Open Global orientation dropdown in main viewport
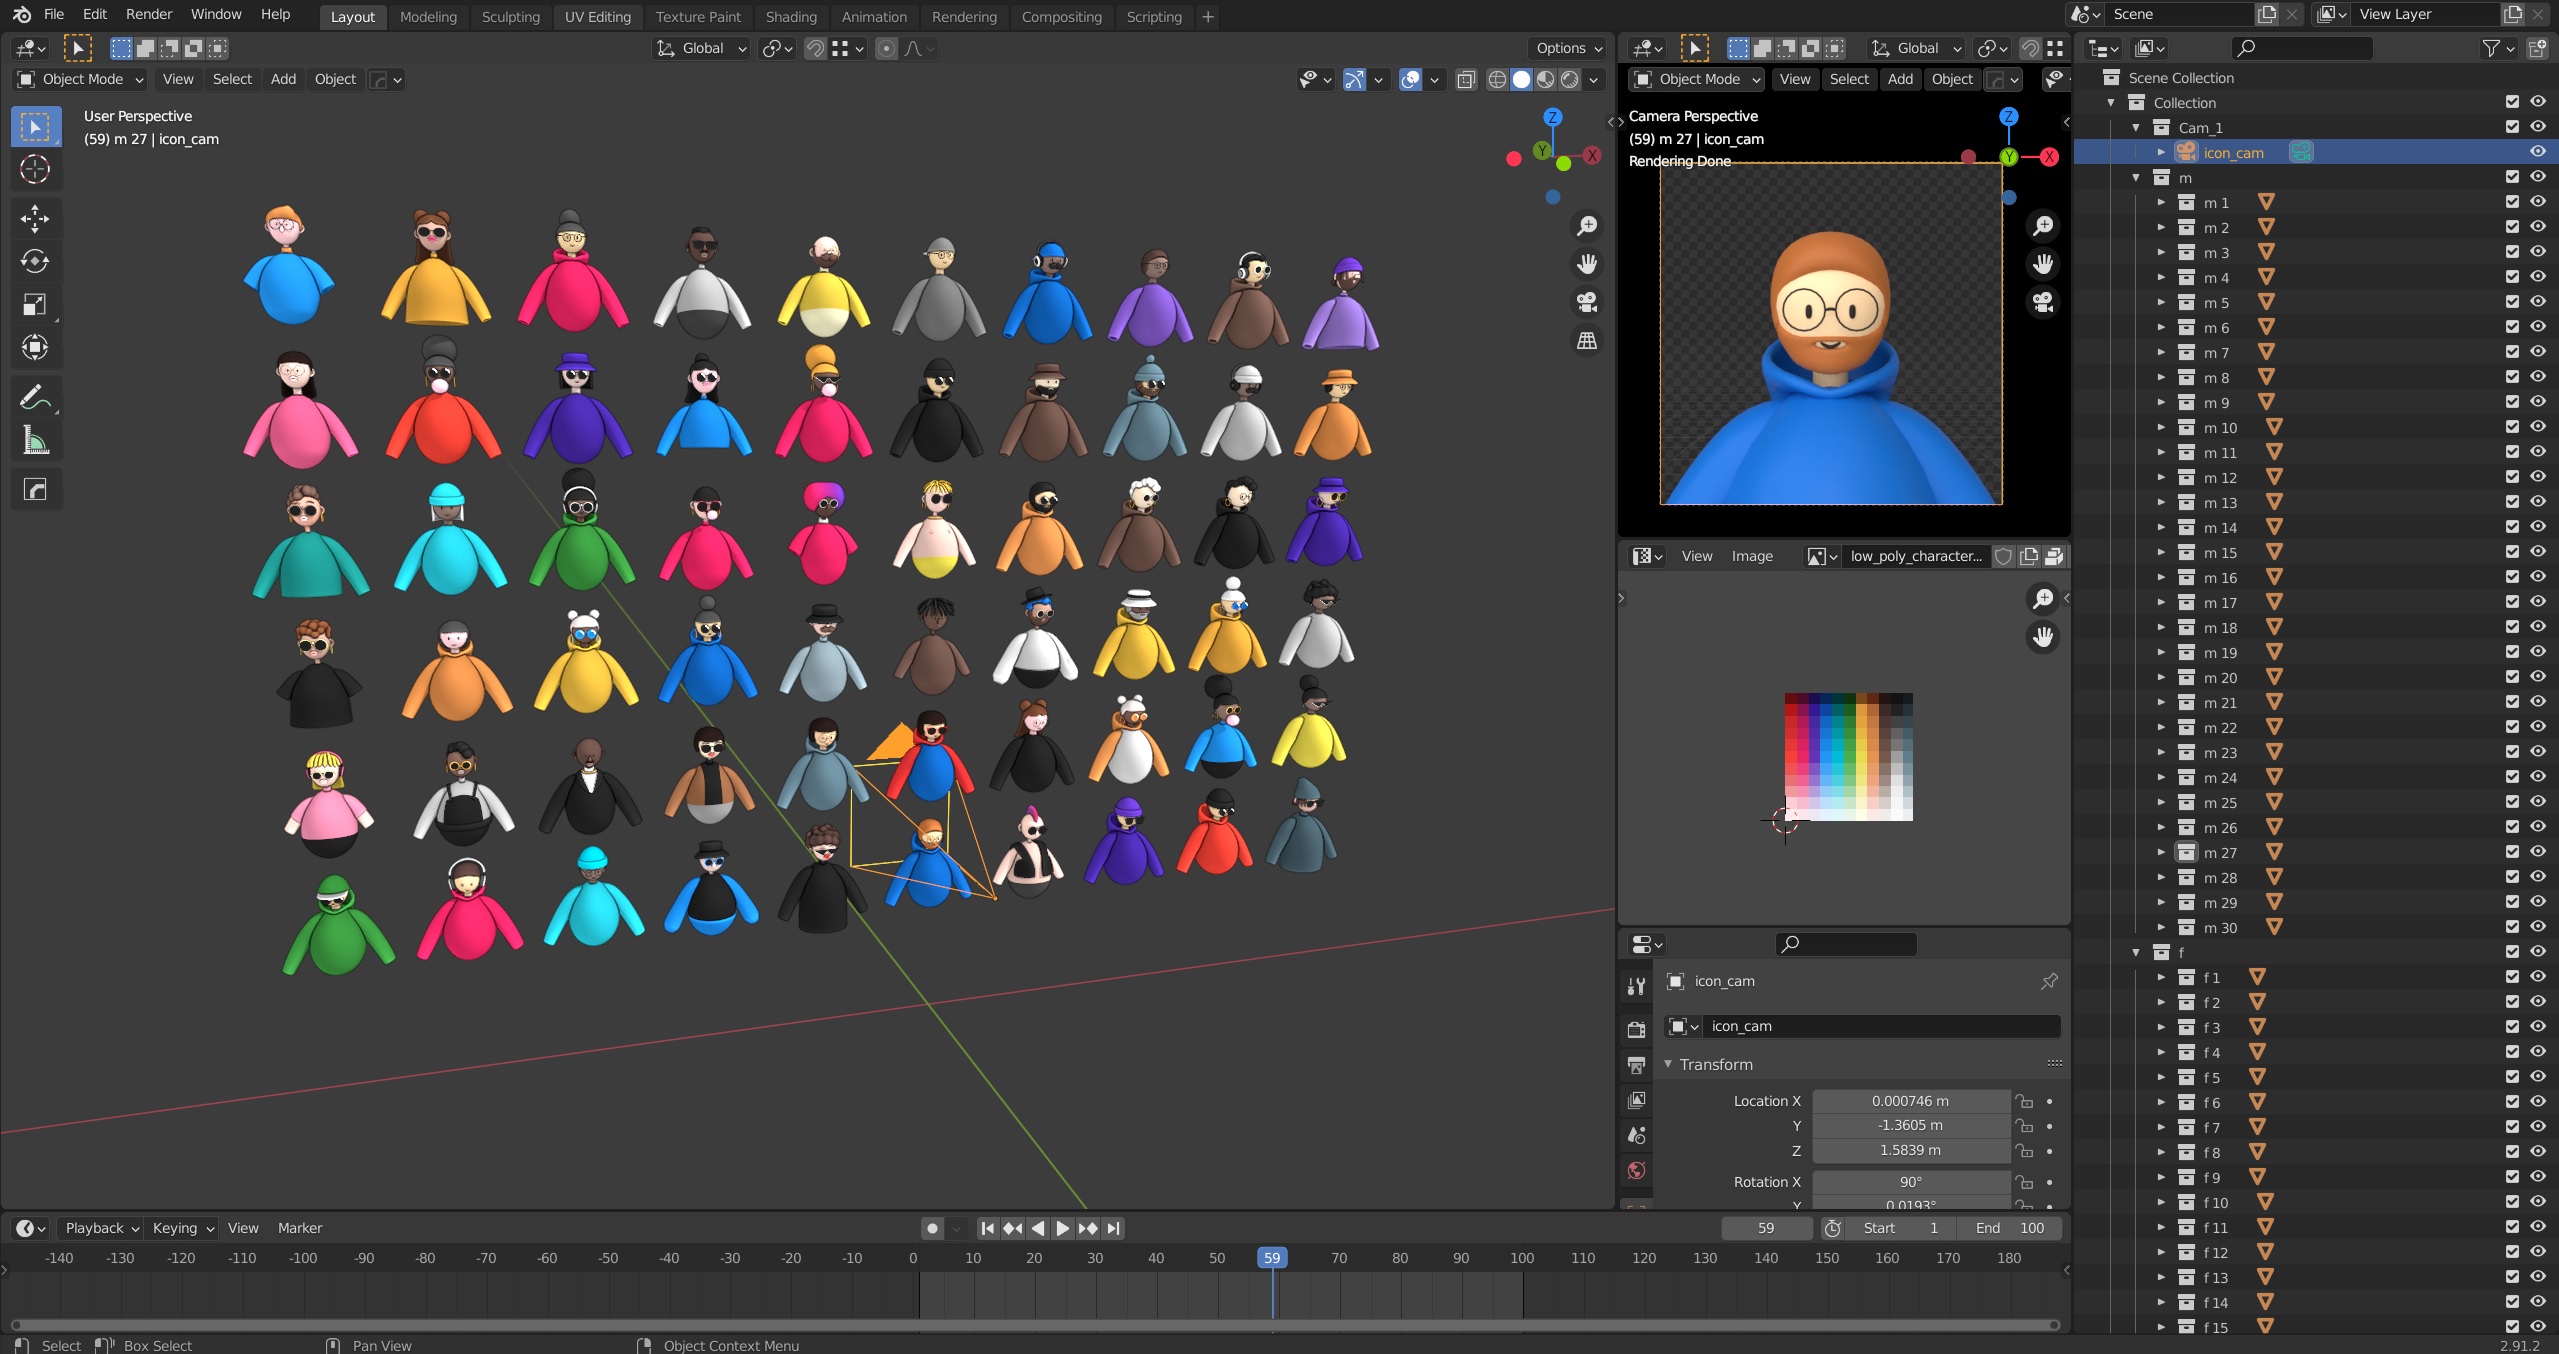Viewport: 2559px width, 1354px height. (x=702, y=48)
